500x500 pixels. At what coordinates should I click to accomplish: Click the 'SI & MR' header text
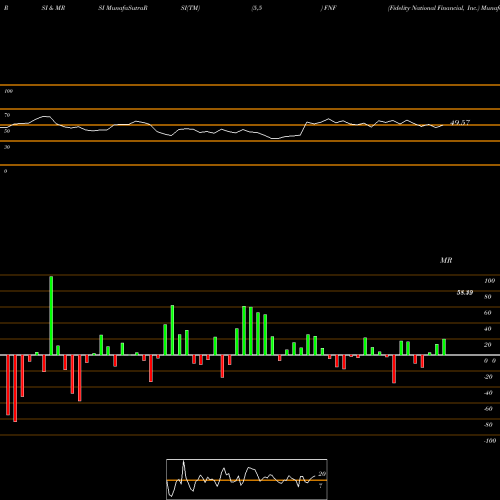[53, 8]
